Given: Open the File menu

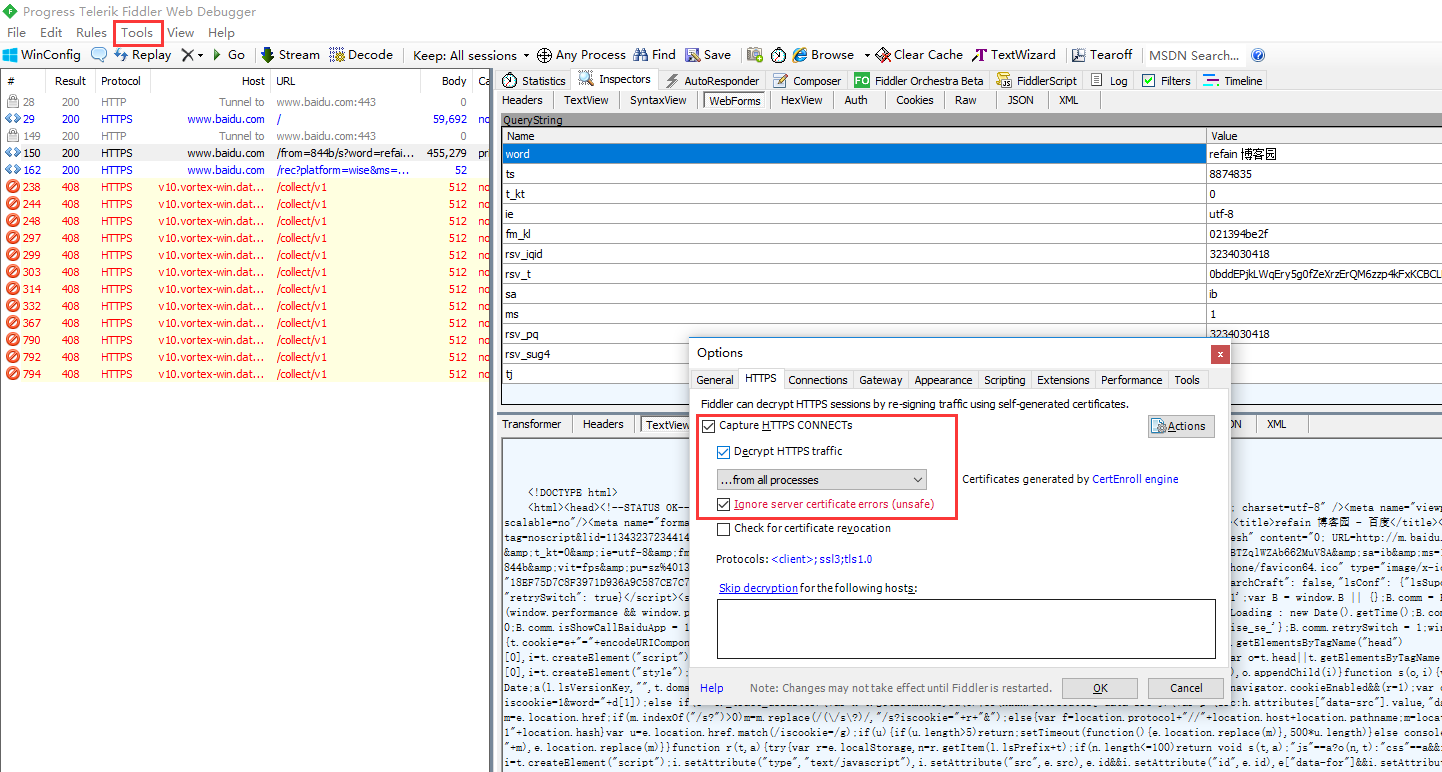Looking at the screenshot, I should point(16,33).
